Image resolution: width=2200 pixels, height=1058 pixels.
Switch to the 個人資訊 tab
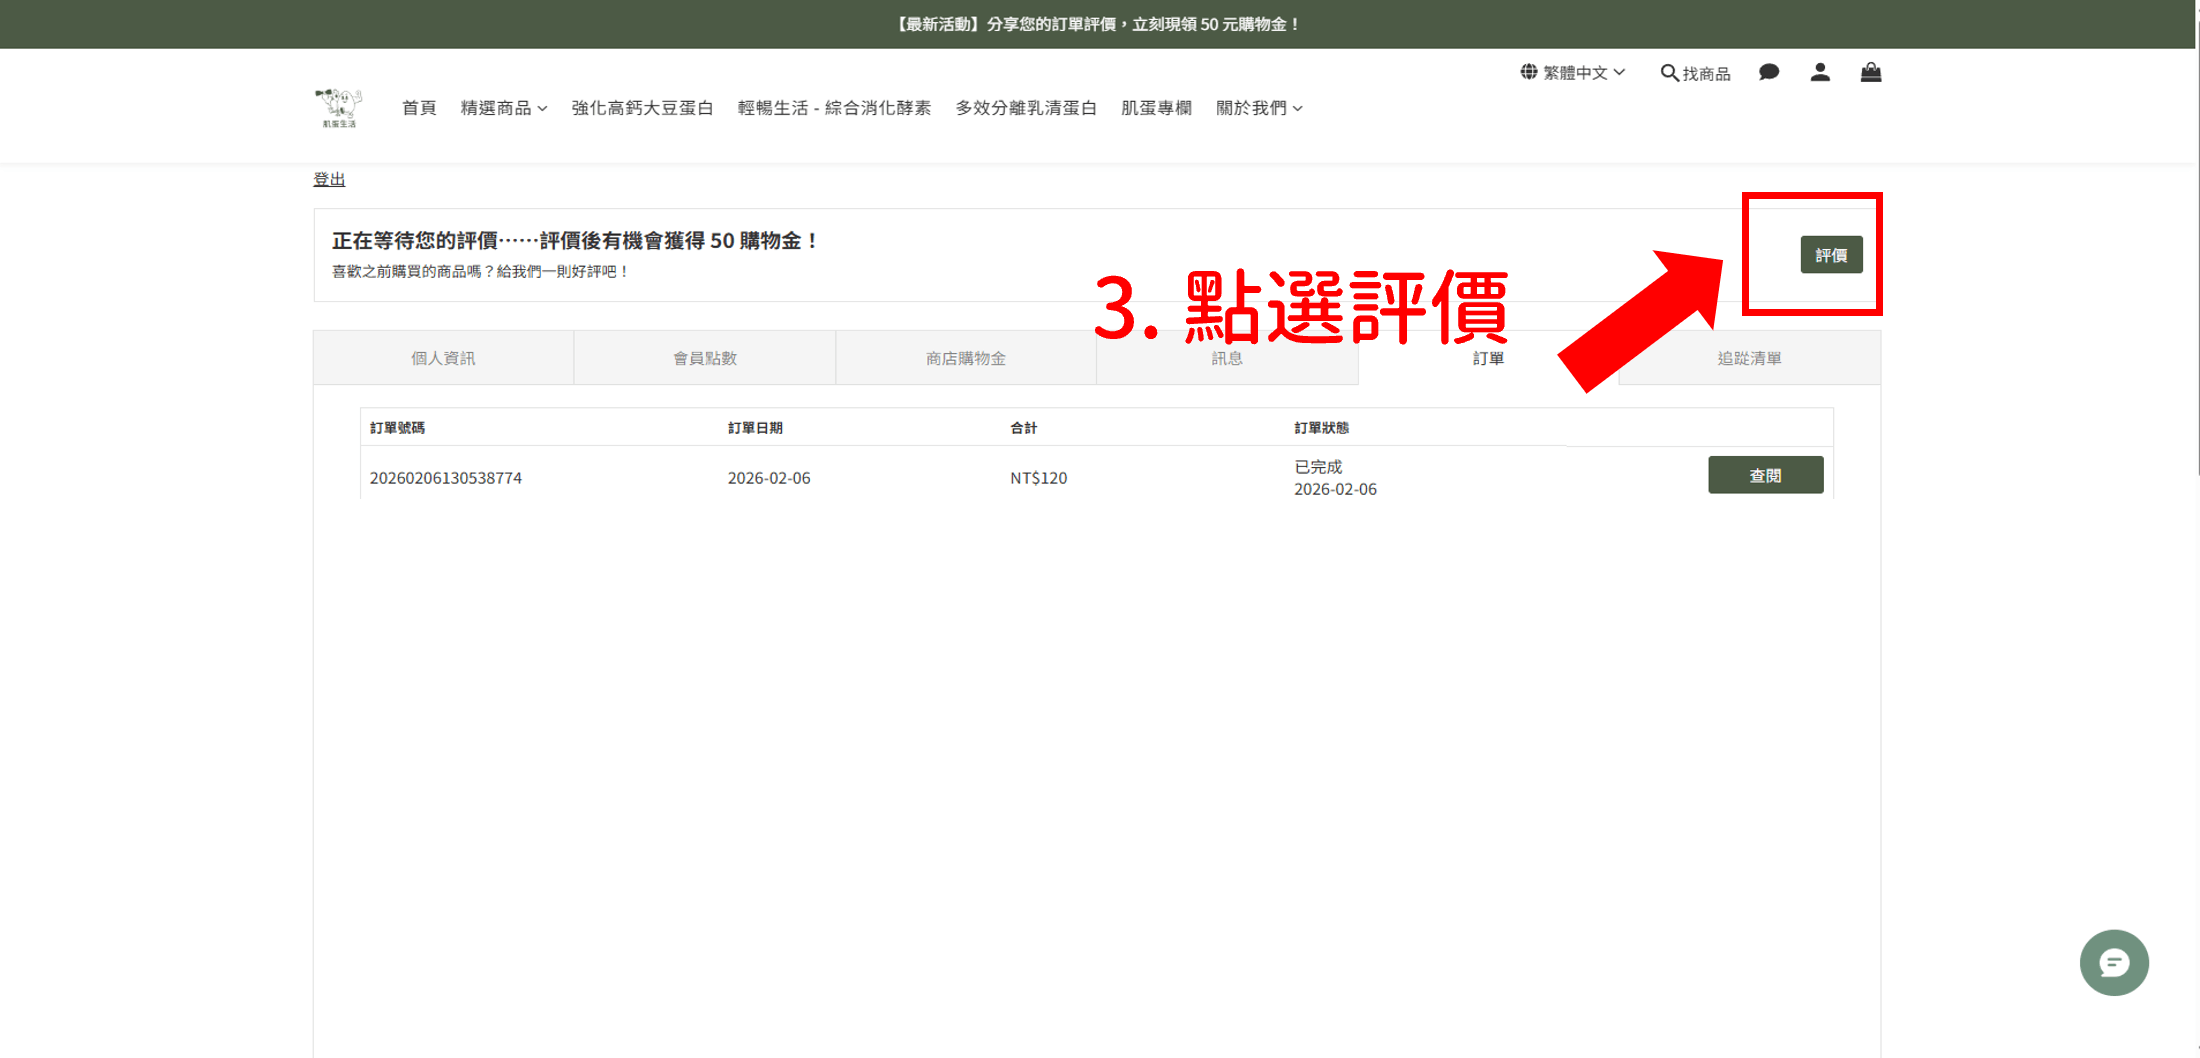pos(443,358)
